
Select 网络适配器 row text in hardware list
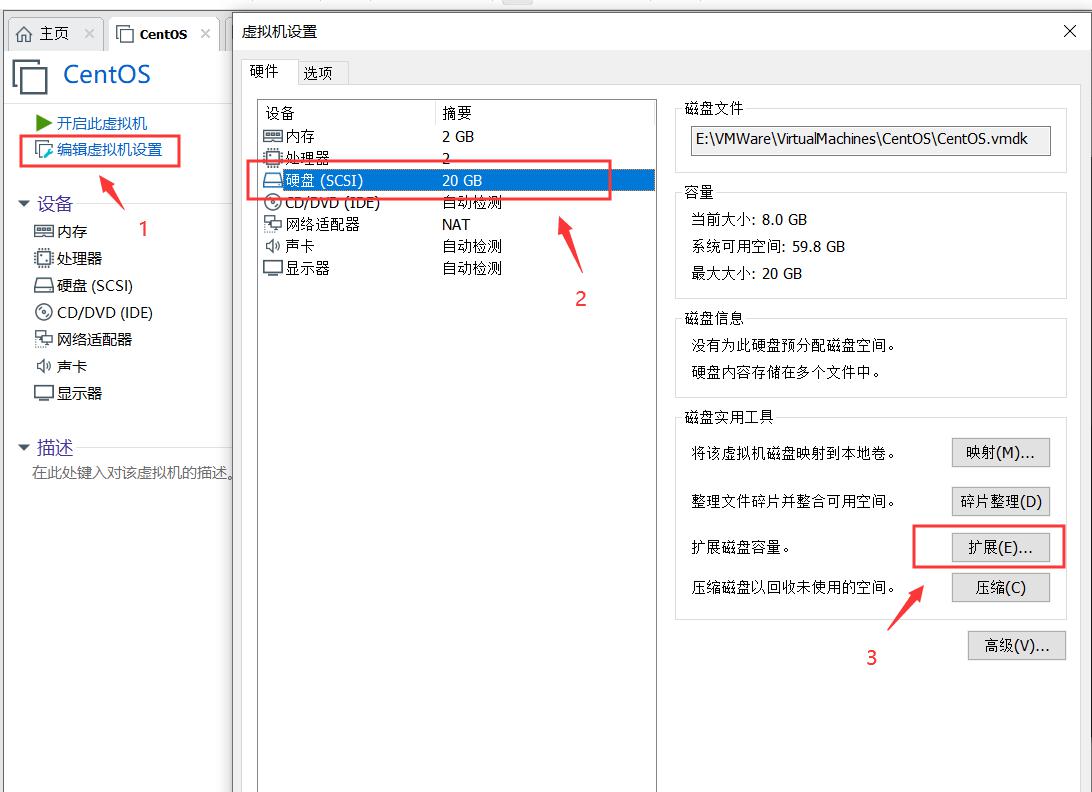(322, 224)
